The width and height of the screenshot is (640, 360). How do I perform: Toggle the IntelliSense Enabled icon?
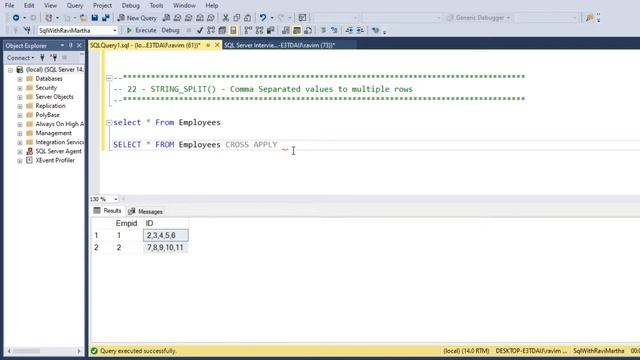click(233, 30)
